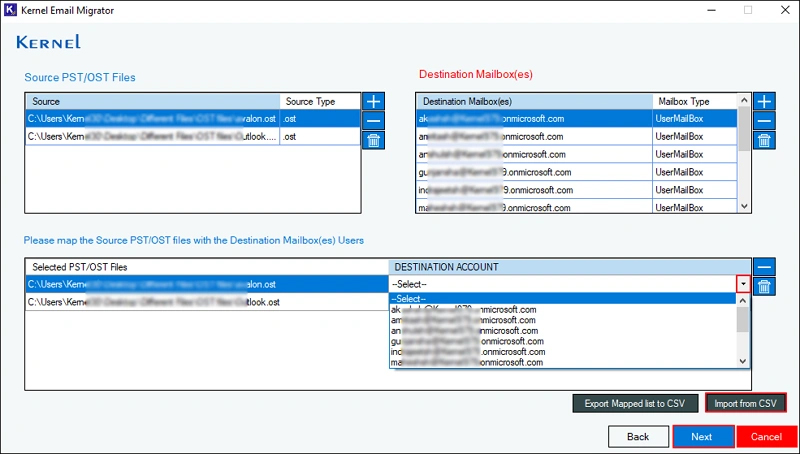Select the avalon.ost source file row
Screen dimensions: 800x454
(193, 118)
